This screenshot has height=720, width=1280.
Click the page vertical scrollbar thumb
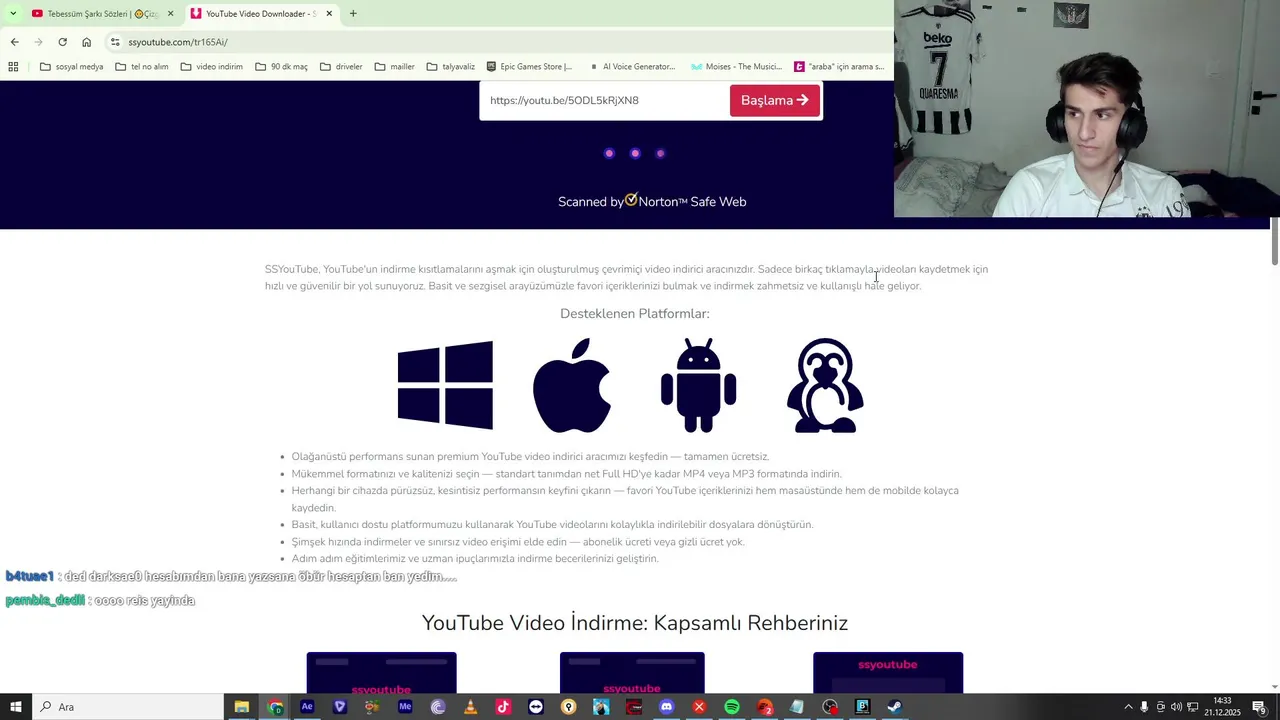pyautogui.click(x=1275, y=240)
